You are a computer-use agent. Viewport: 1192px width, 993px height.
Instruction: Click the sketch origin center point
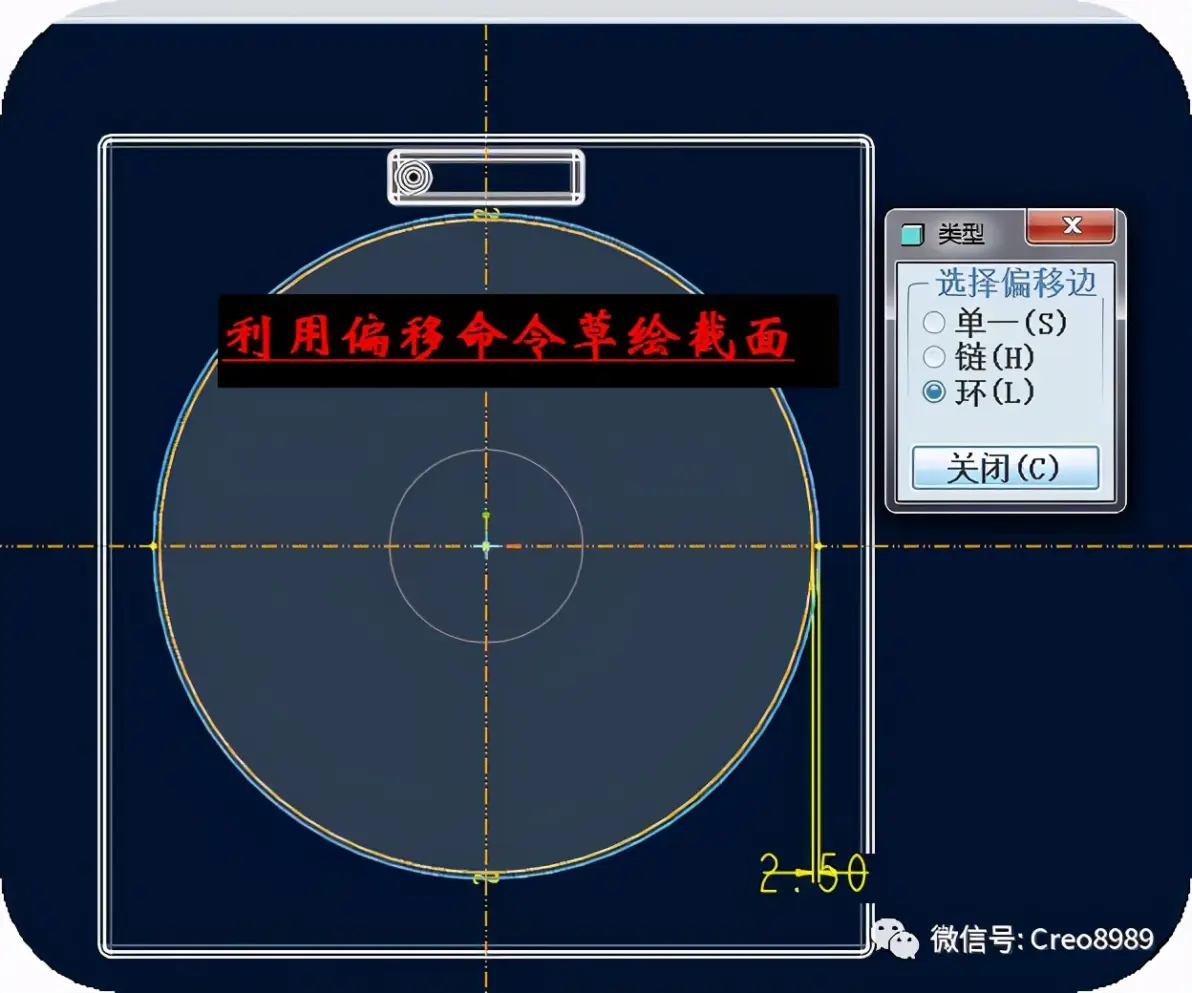click(x=487, y=546)
